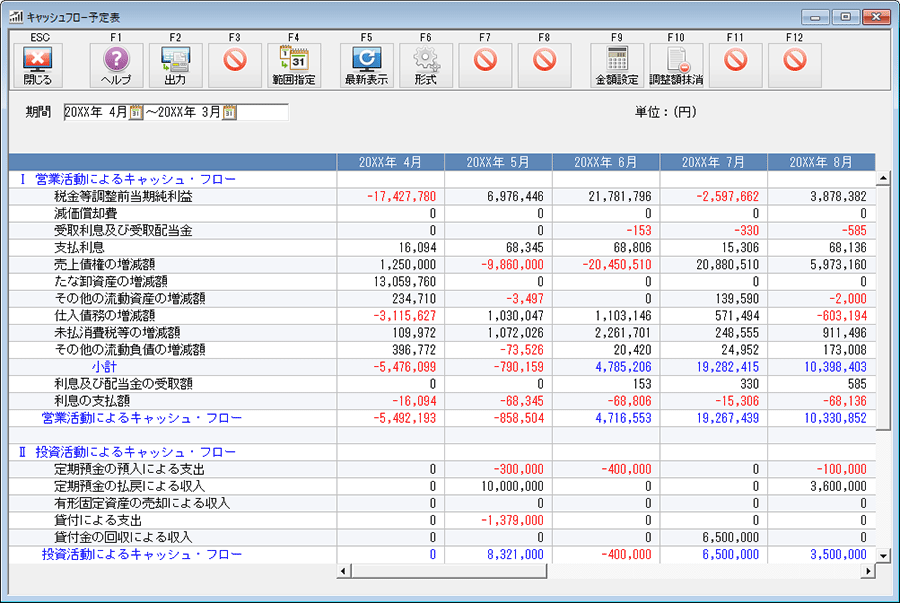Screen dimensions: 900x603
Task: Click the 10,000,000 deposit refund cell
Action: [498, 486]
